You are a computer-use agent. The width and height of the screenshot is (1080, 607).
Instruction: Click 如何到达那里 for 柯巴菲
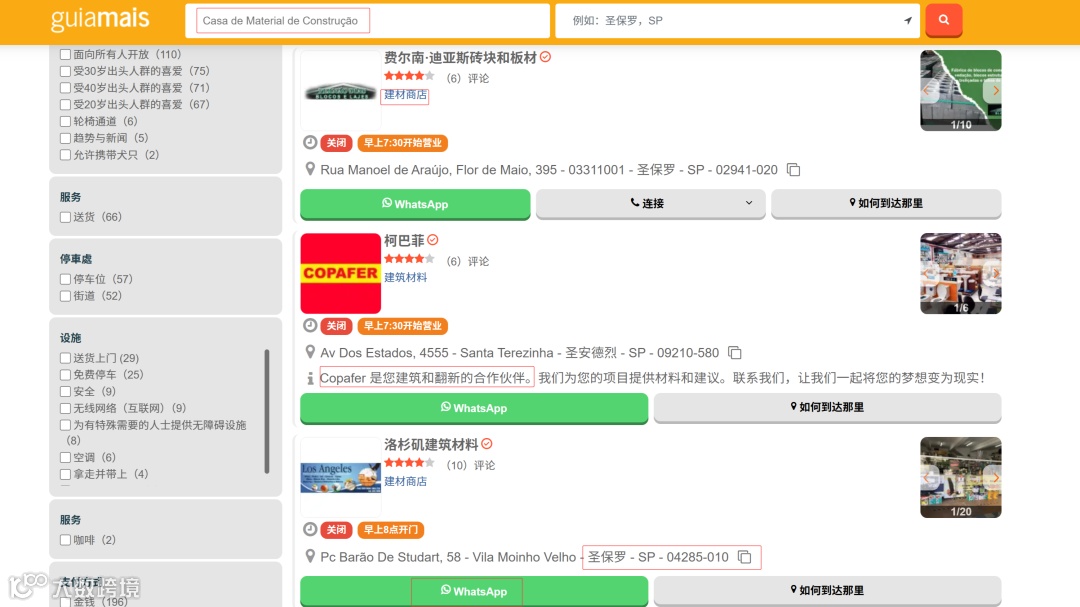click(x=827, y=407)
